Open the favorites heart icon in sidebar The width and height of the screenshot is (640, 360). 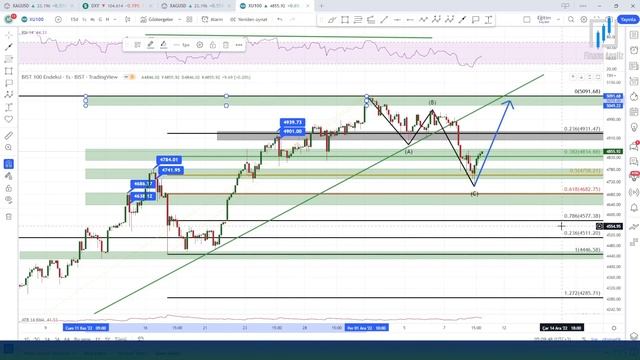tap(9, 119)
